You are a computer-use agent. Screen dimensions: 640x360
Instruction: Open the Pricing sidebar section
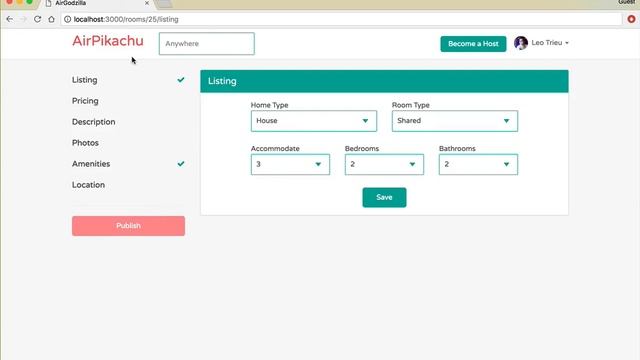pyautogui.click(x=85, y=101)
